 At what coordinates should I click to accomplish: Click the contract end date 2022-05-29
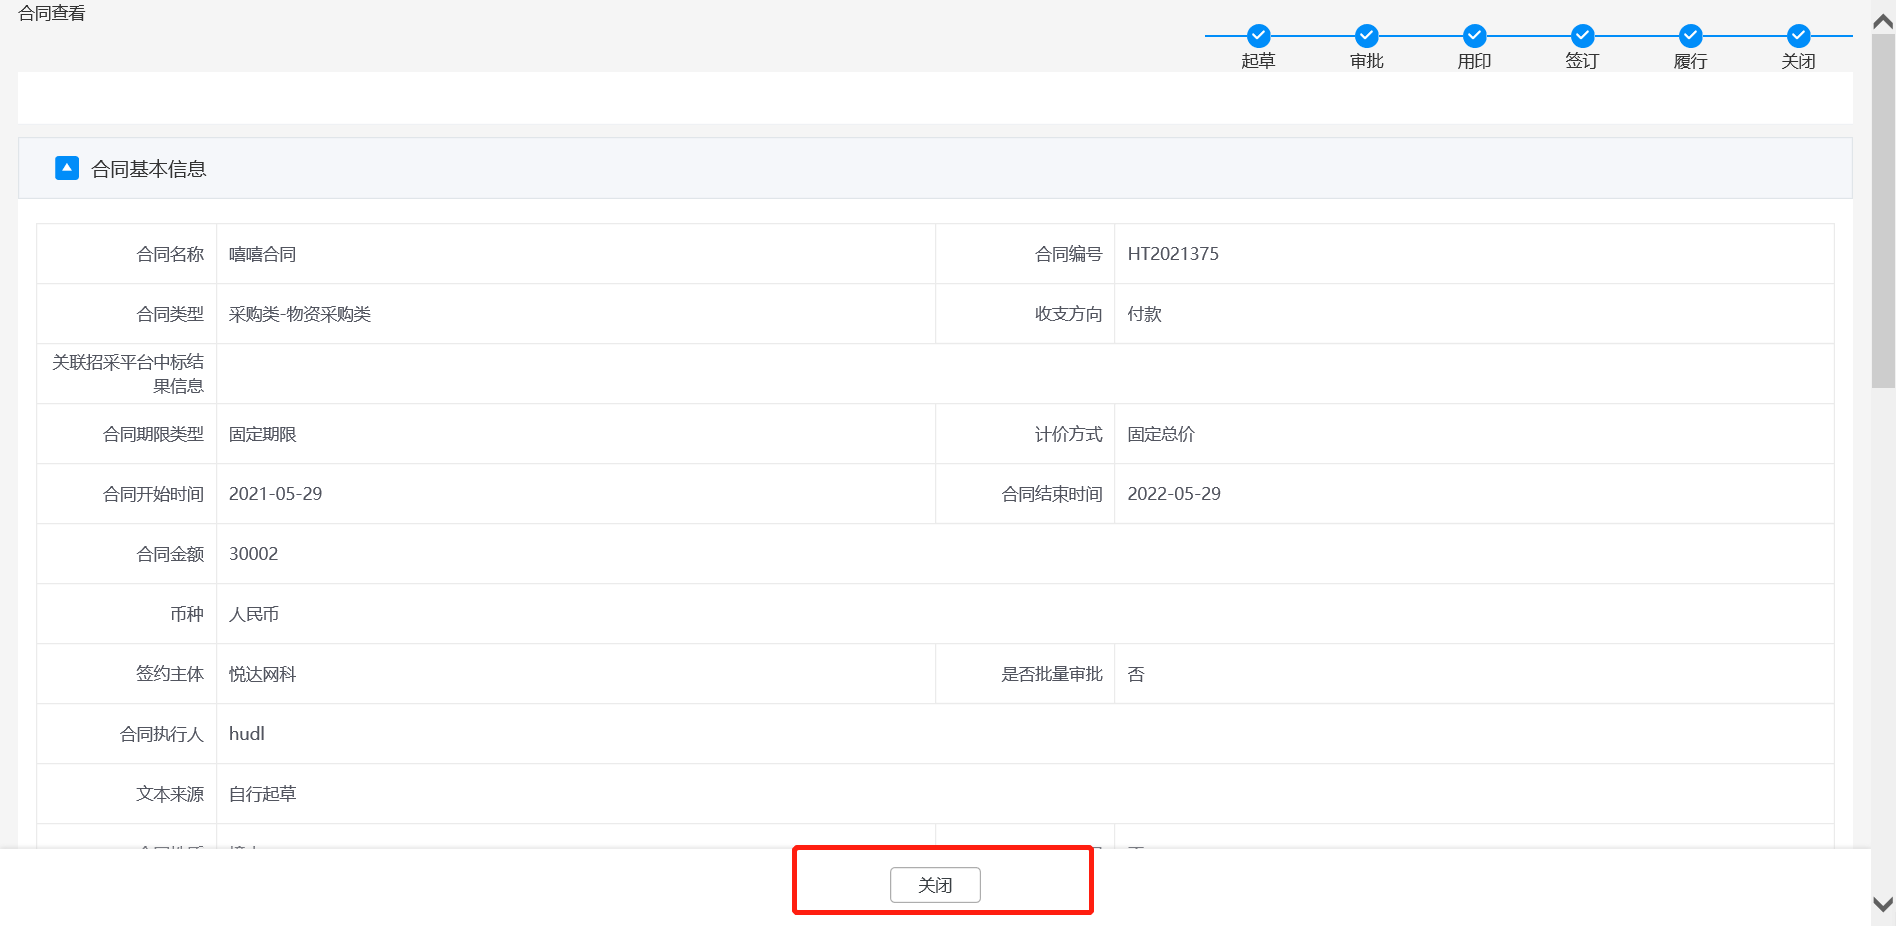point(1174,494)
